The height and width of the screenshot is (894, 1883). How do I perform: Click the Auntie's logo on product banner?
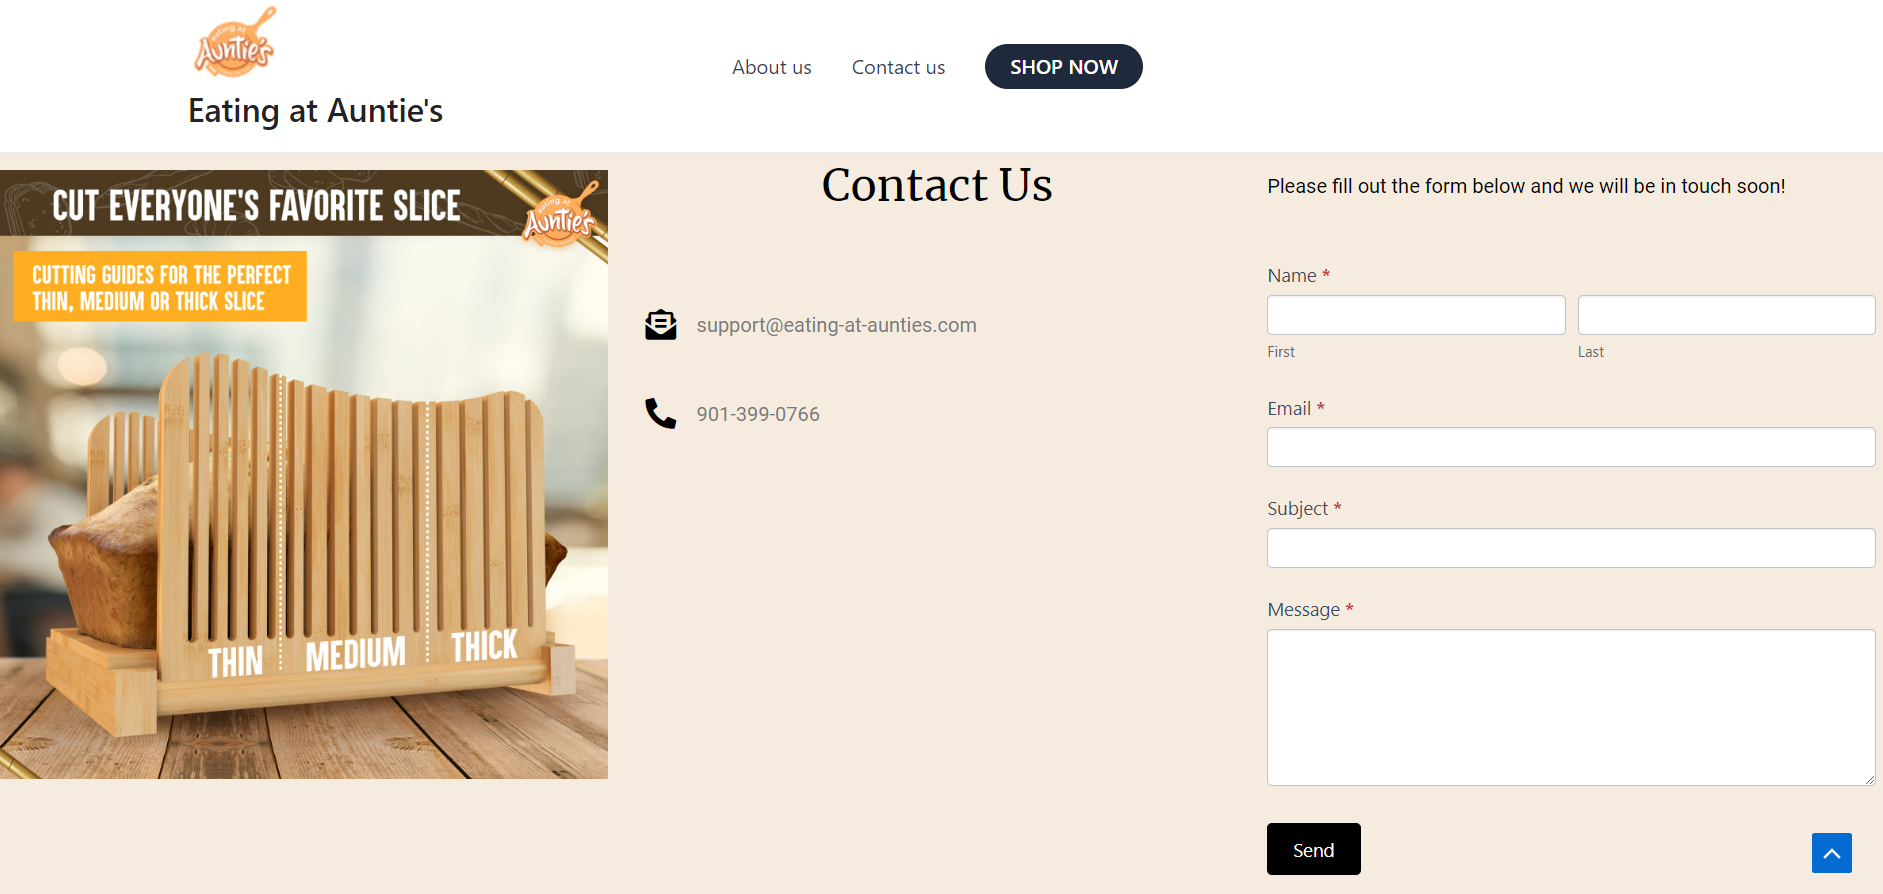[561, 214]
